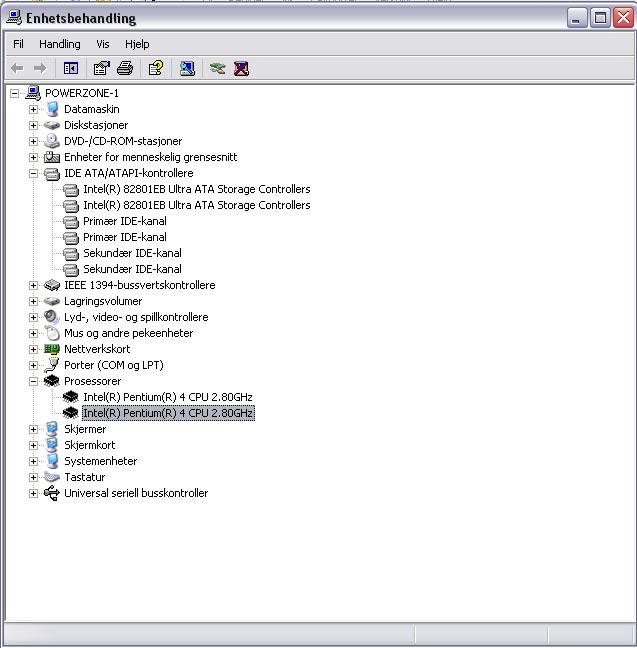Expand the Systemenheter node
The height and width of the screenshot is (648, 637).
pos(33,461)
